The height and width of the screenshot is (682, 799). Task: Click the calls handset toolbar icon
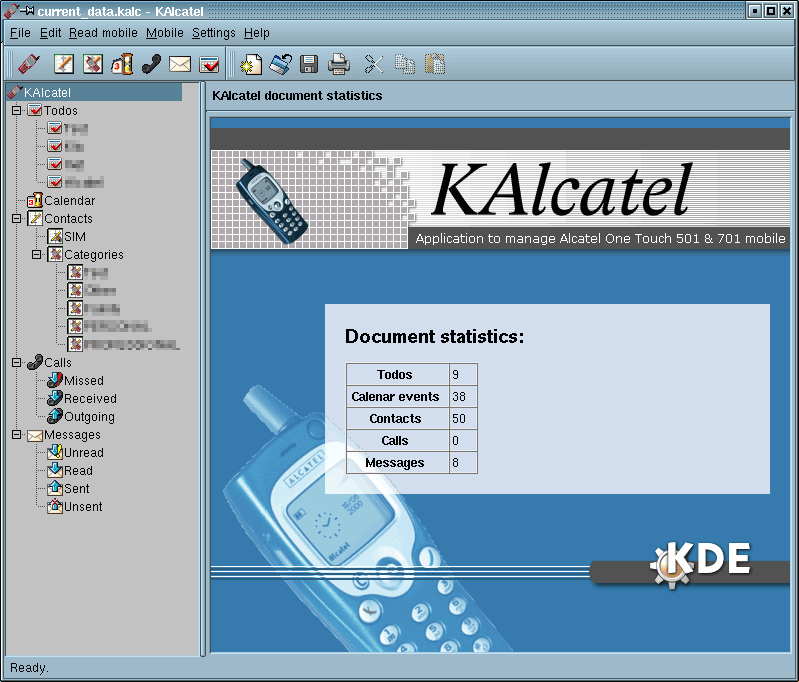click(x=151, y=64)
